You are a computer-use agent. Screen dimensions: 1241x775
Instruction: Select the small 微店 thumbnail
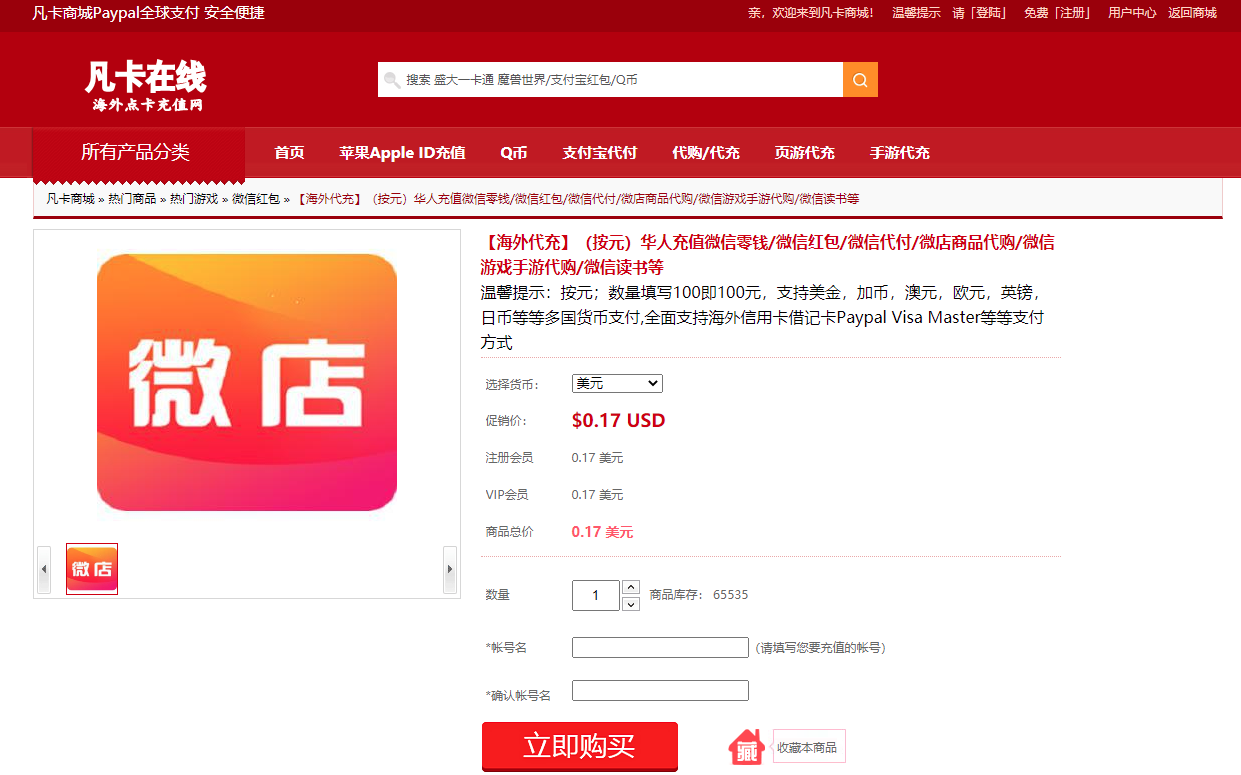click(92, 569)
